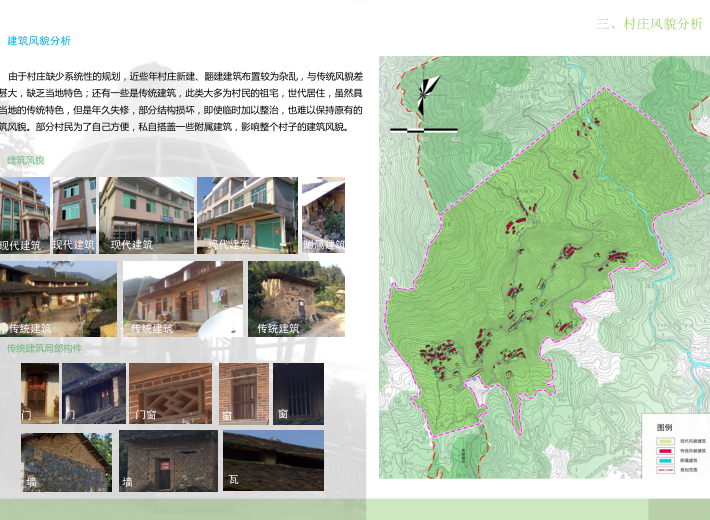
Task: Select the 瓦 roof tile photo
Action: [x=273, y=460]
